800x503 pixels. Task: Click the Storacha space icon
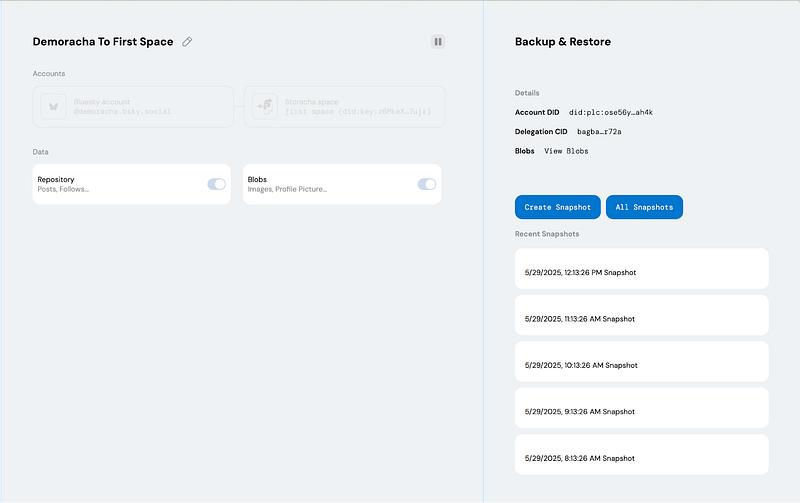tap(264, 106)
